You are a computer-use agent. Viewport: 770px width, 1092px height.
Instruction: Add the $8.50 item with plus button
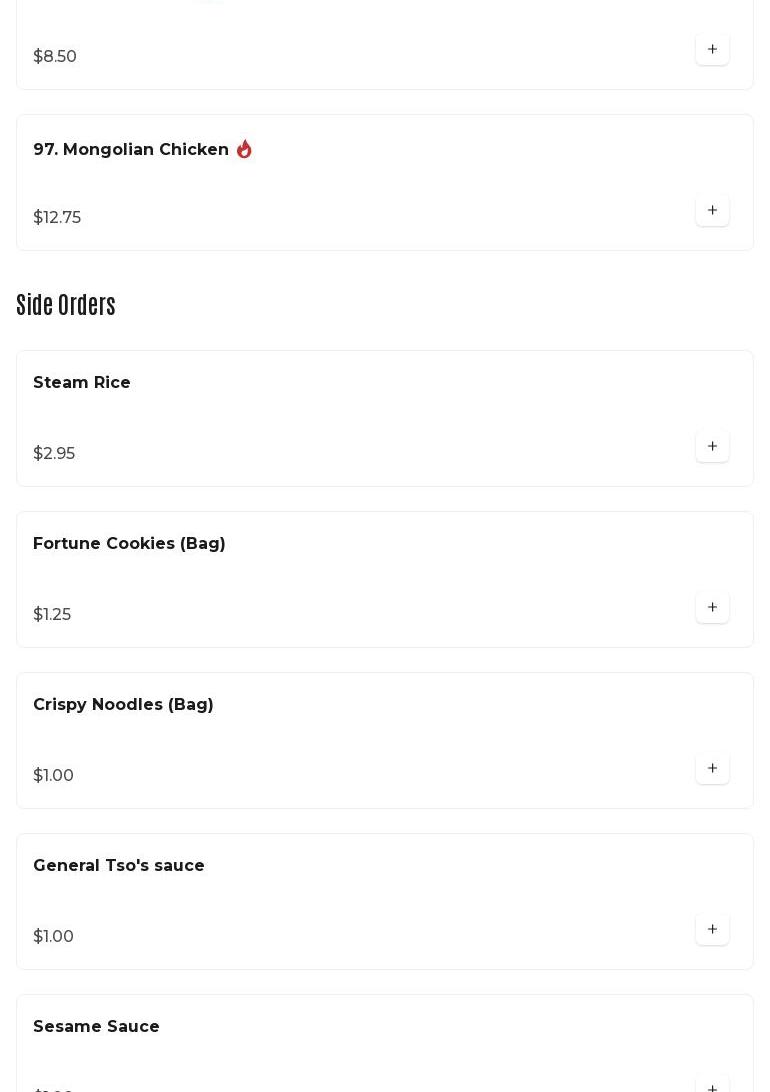point(712,49)
